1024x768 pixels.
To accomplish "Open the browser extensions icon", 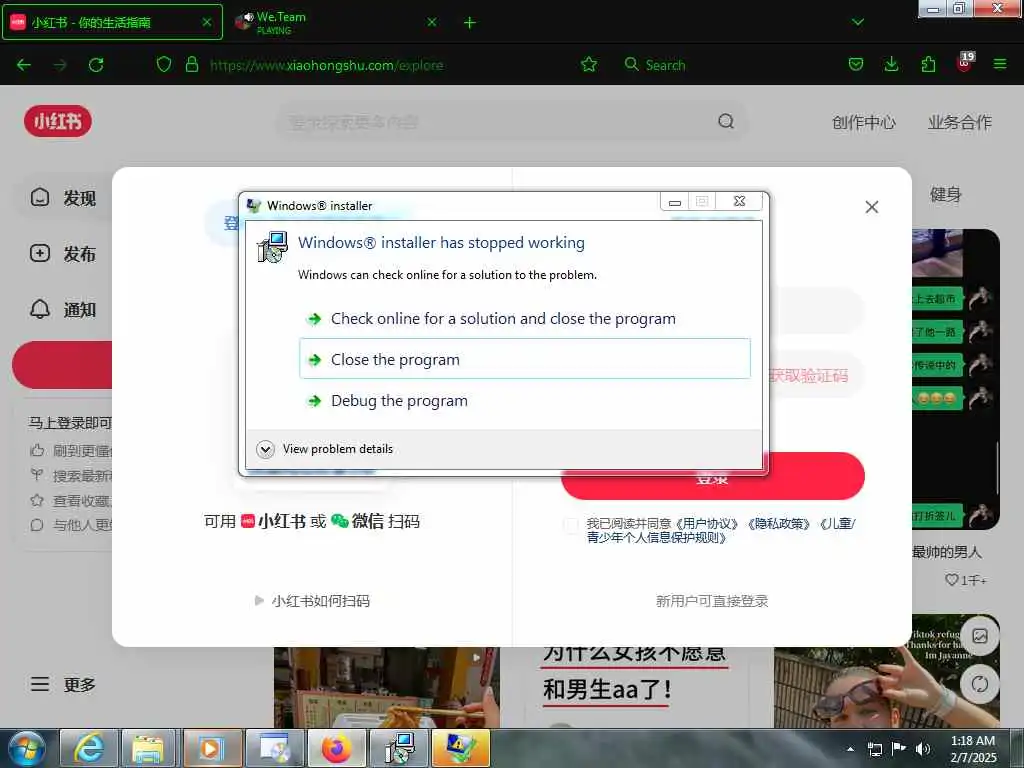I will [x=928, y=65].
